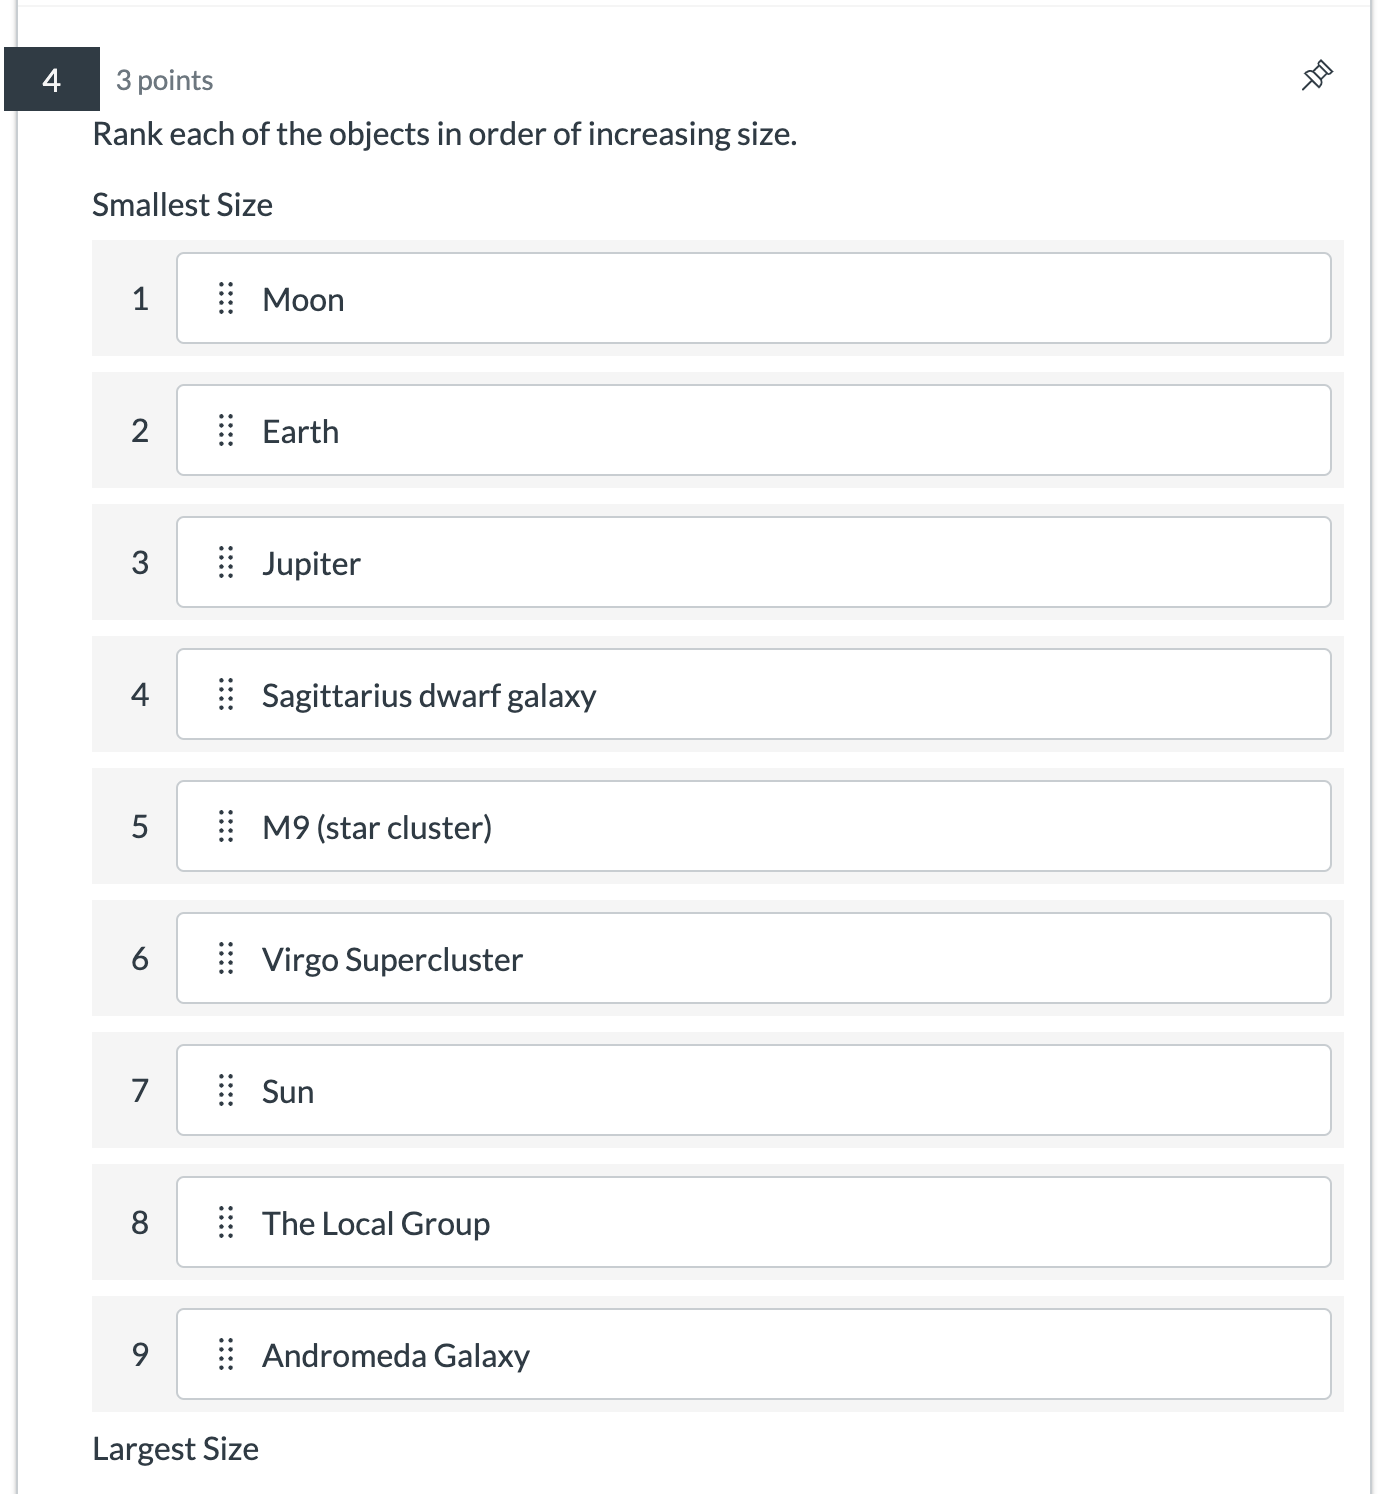Click the drag handle beside Andromeda Galaxy
Screen dimensions: 1392x1494
click(x=225, y=1354)
